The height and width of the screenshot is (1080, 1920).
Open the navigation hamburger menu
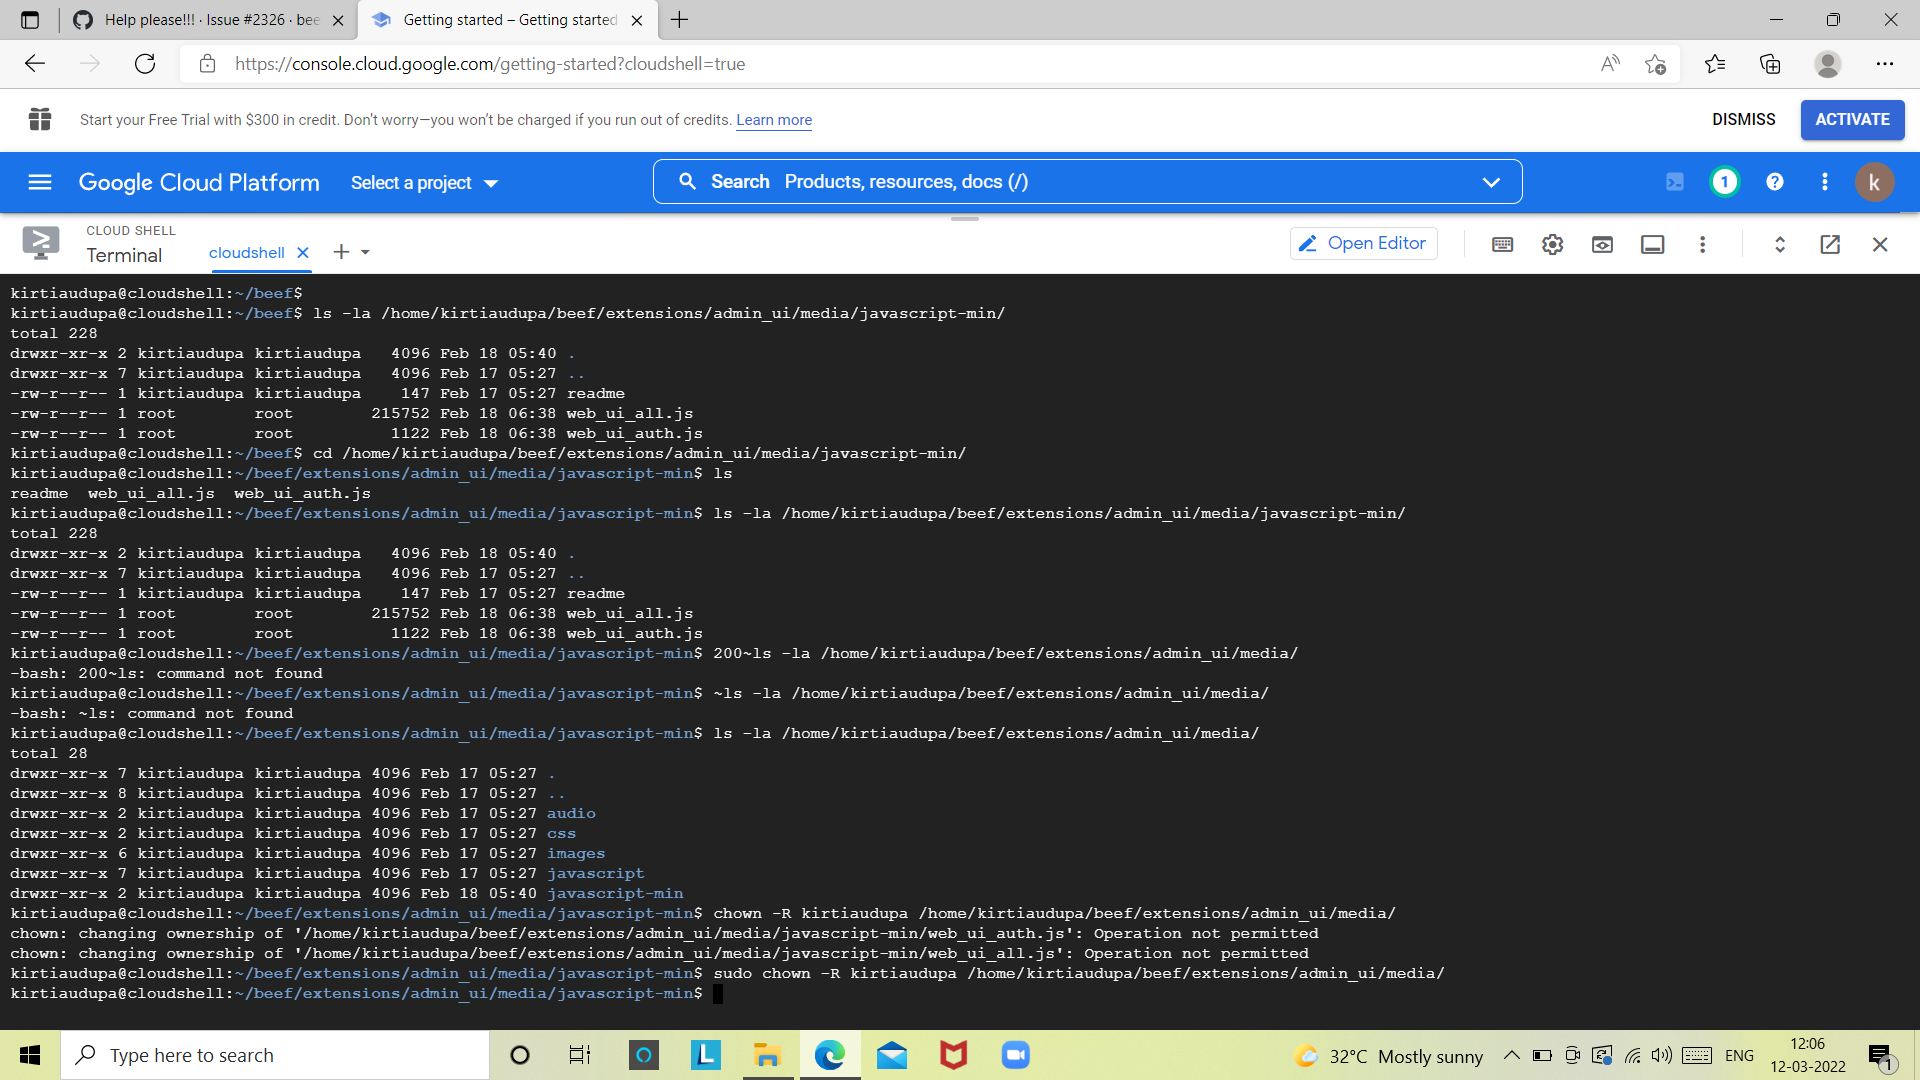(x=39, y=182)
